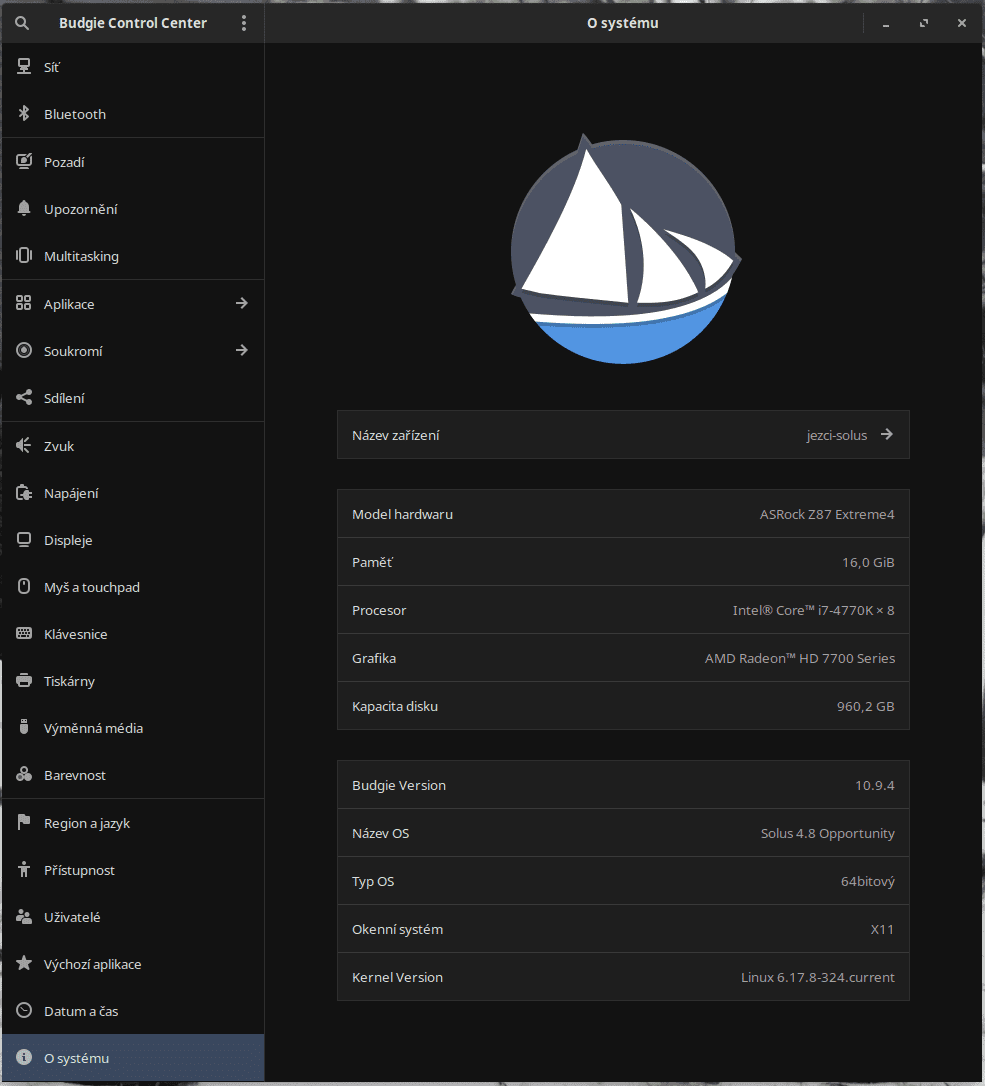Open Displeje display settings
The image size is (985, 1086).
point(133,540)
